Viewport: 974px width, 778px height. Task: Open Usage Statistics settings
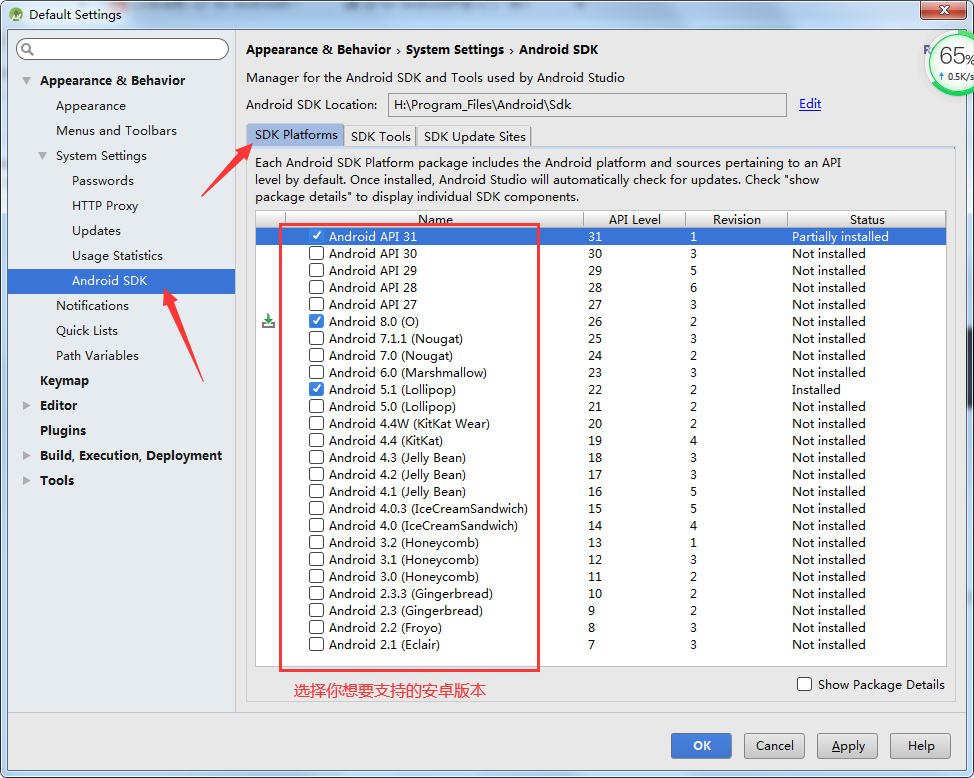(x=117, y=255)
